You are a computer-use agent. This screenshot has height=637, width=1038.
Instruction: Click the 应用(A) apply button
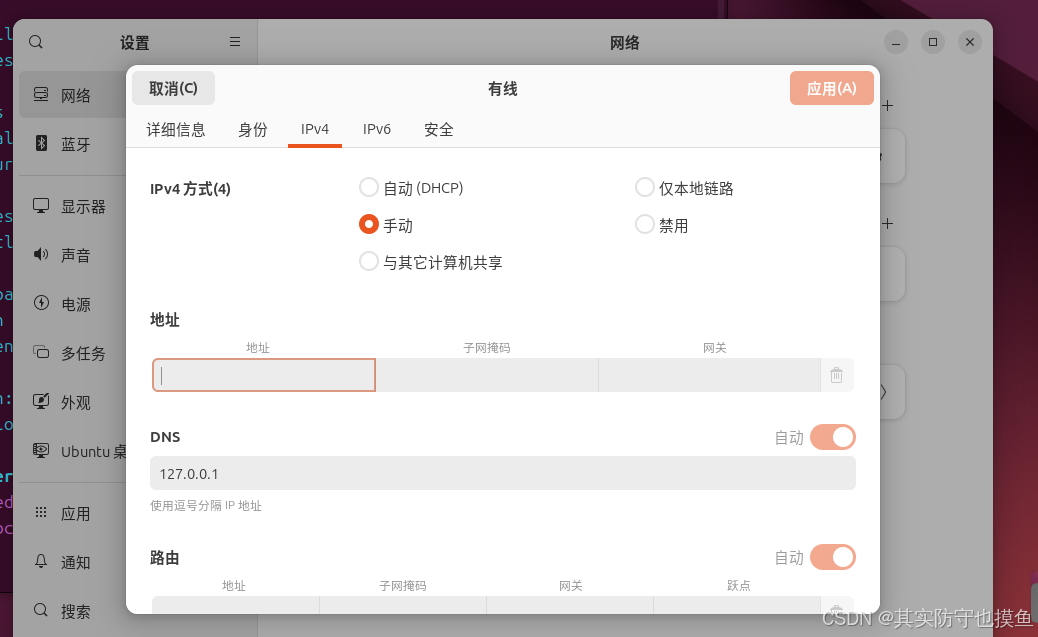pyautogui.click(x=831, y=88)
